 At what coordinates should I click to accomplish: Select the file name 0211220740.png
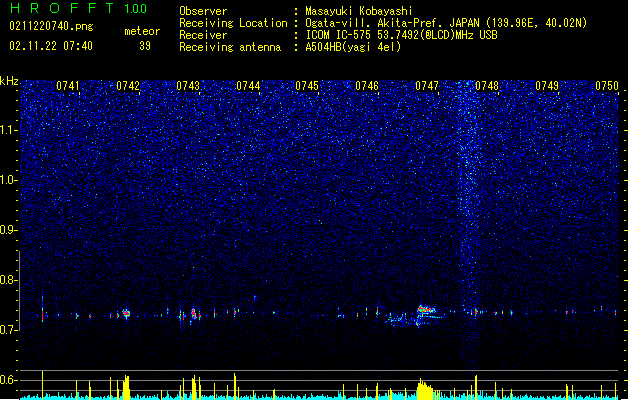coord(51,26)
